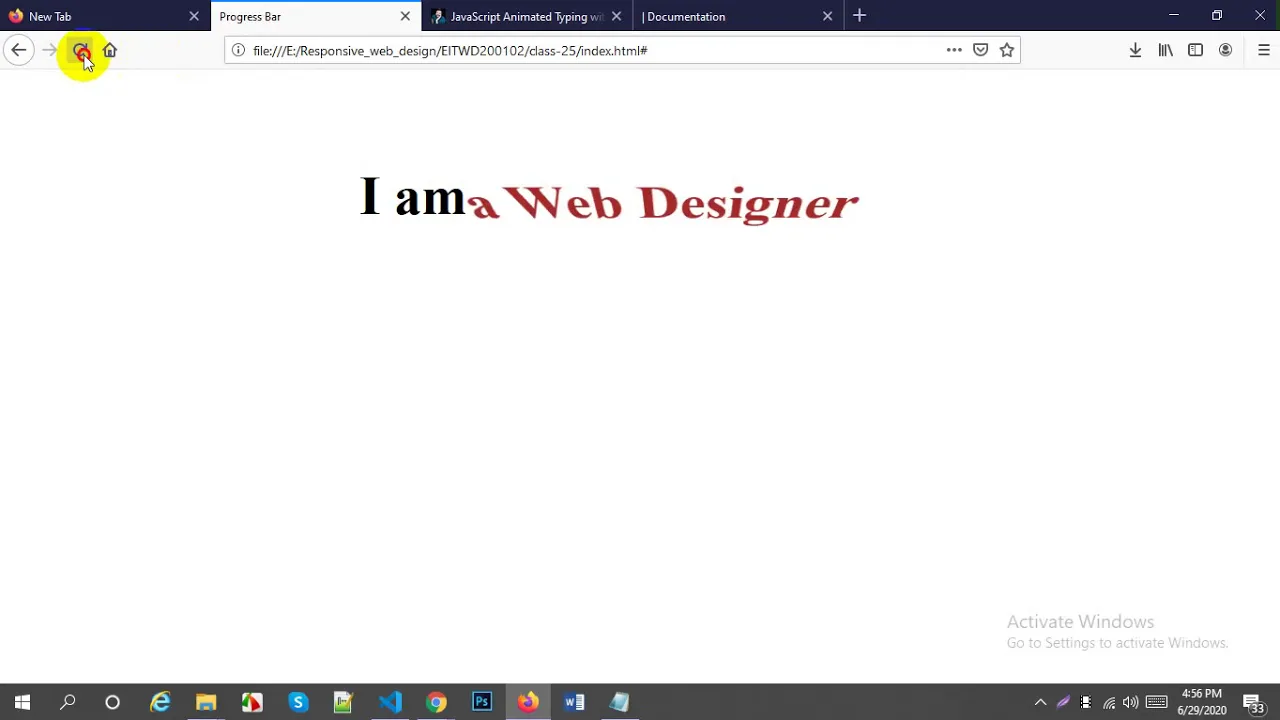Open File Explorer from taskbar
Screen dimensions: 1280x720
pyautogui.click(x=206, y=702)
